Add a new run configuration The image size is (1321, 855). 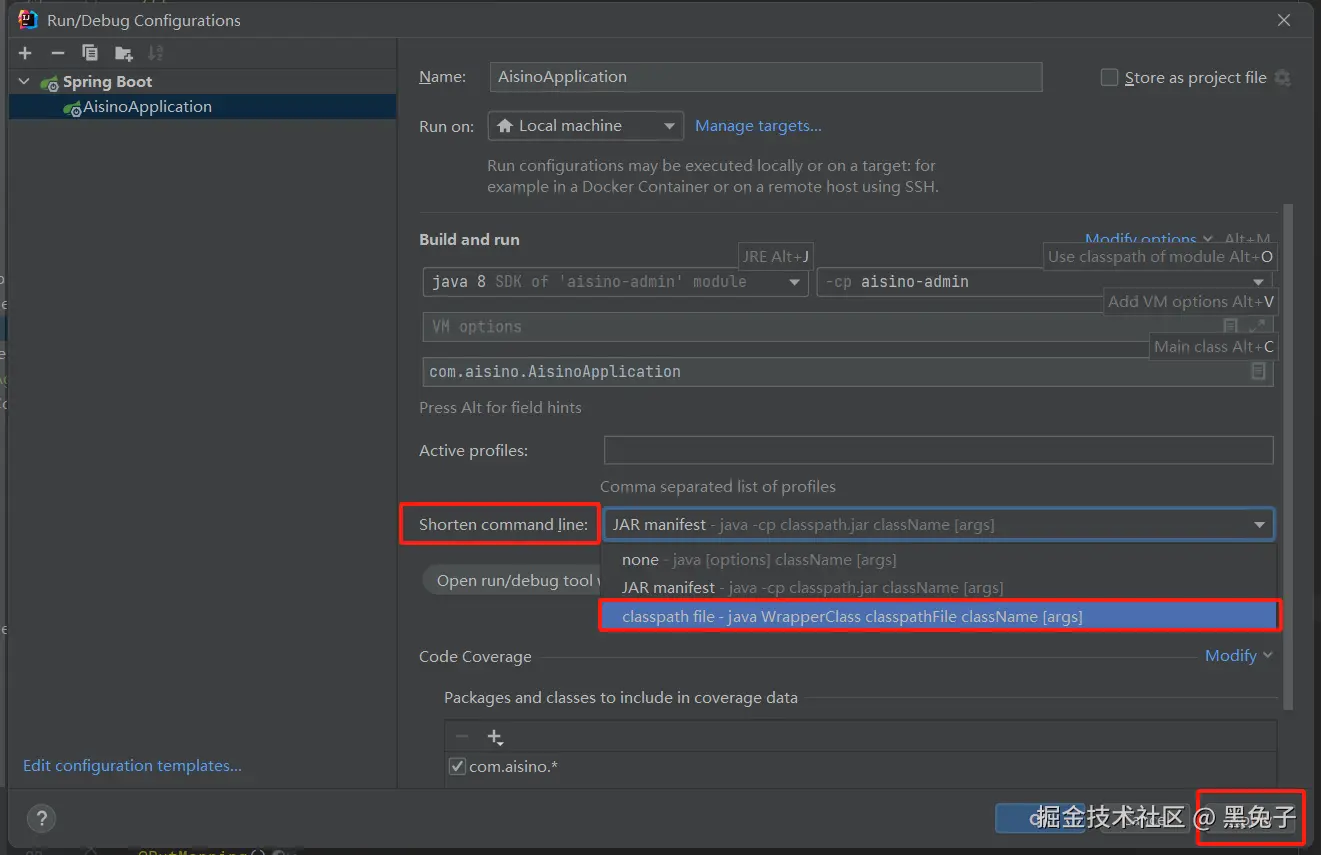coord(26,53)
